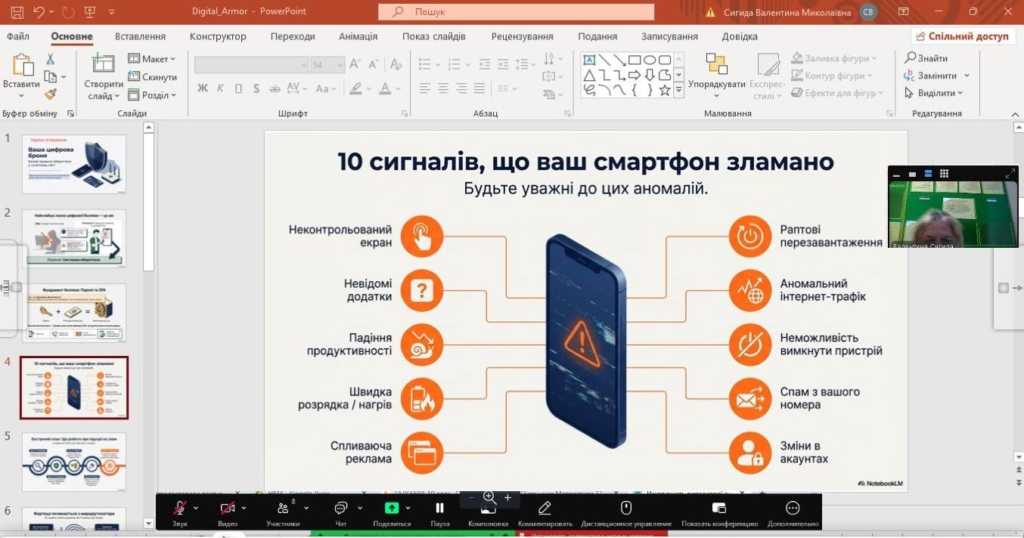Click the Создать слайд icon
The width and height of the screenshot is (1024, 538).
coord(103,64)
